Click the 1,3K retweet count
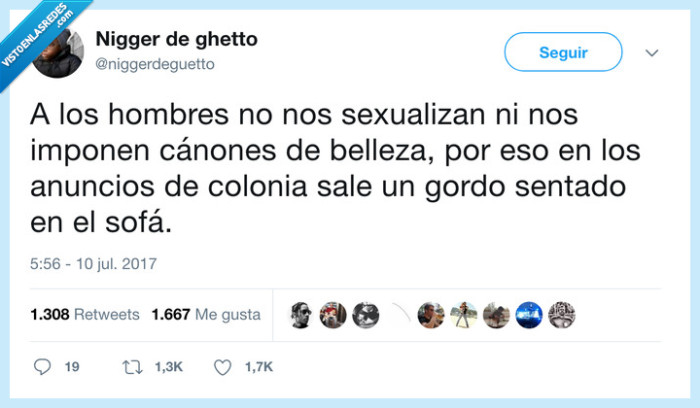 pyautogui.click(x=169, y=367)
